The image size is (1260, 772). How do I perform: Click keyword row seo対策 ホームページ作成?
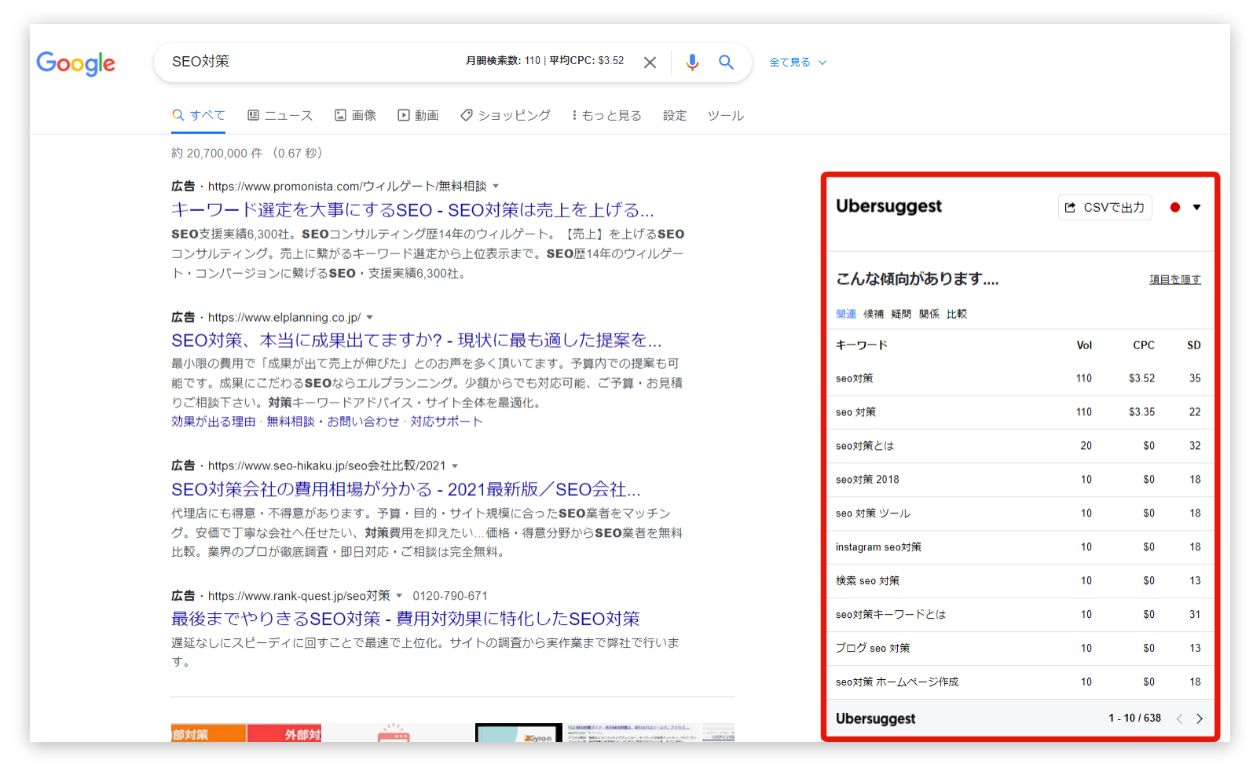tap(1019, 682)
